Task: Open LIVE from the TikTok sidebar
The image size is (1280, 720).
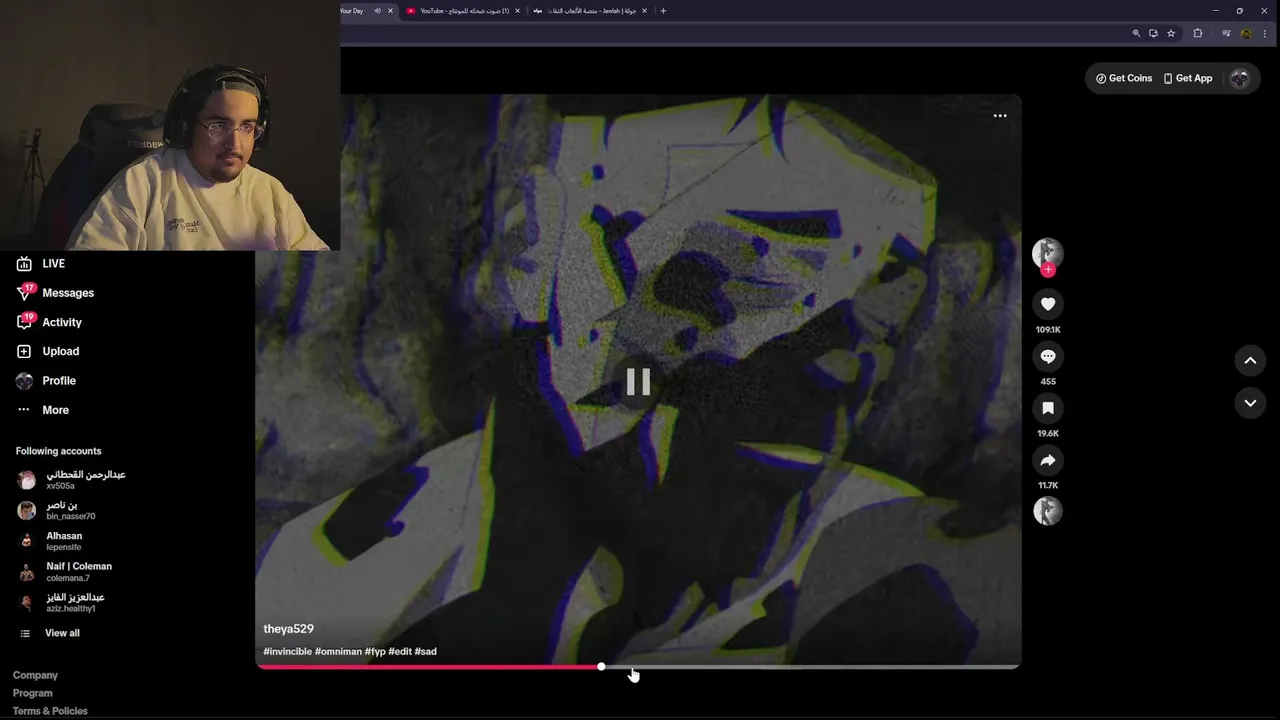Action: click(40, 264)
